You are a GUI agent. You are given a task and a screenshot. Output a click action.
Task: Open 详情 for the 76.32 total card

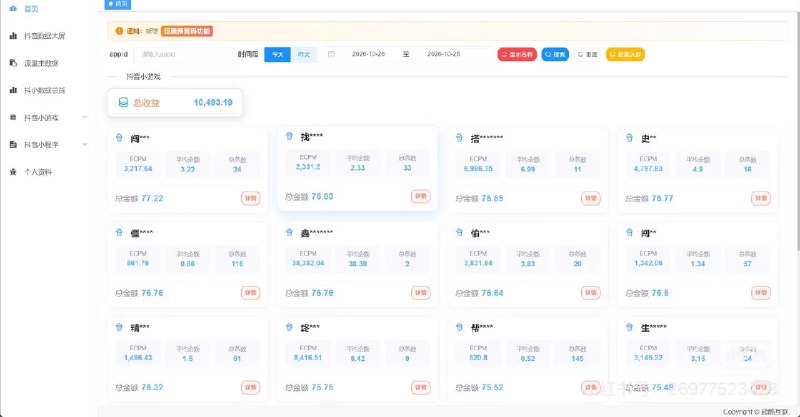pyautogui.click(x=251, y=387)
